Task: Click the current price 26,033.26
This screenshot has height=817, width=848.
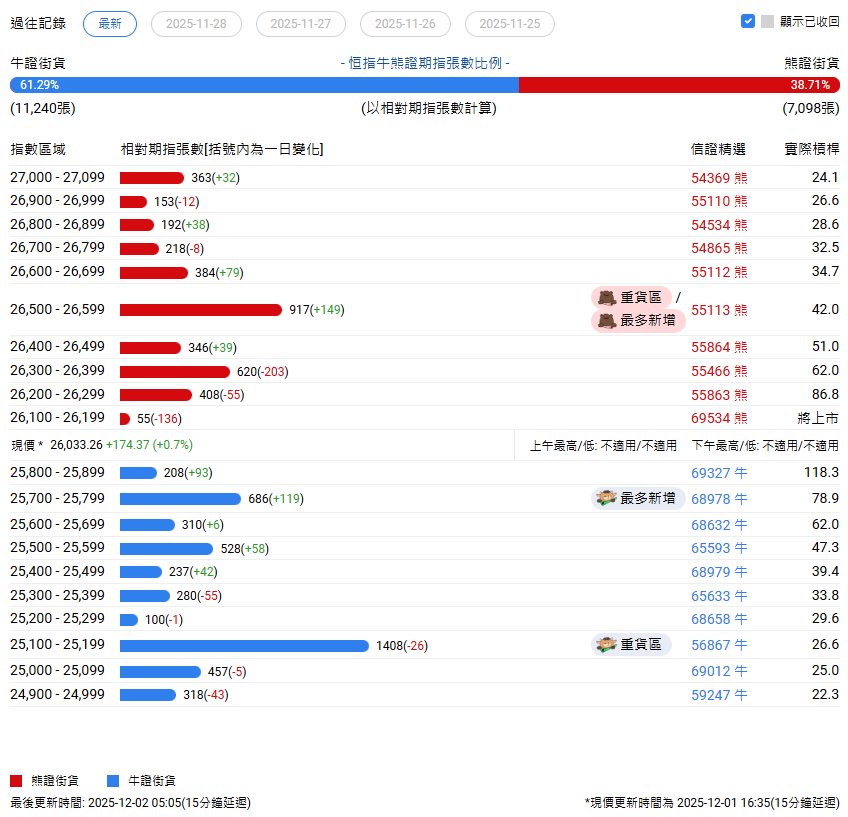Action: point(76,445)
